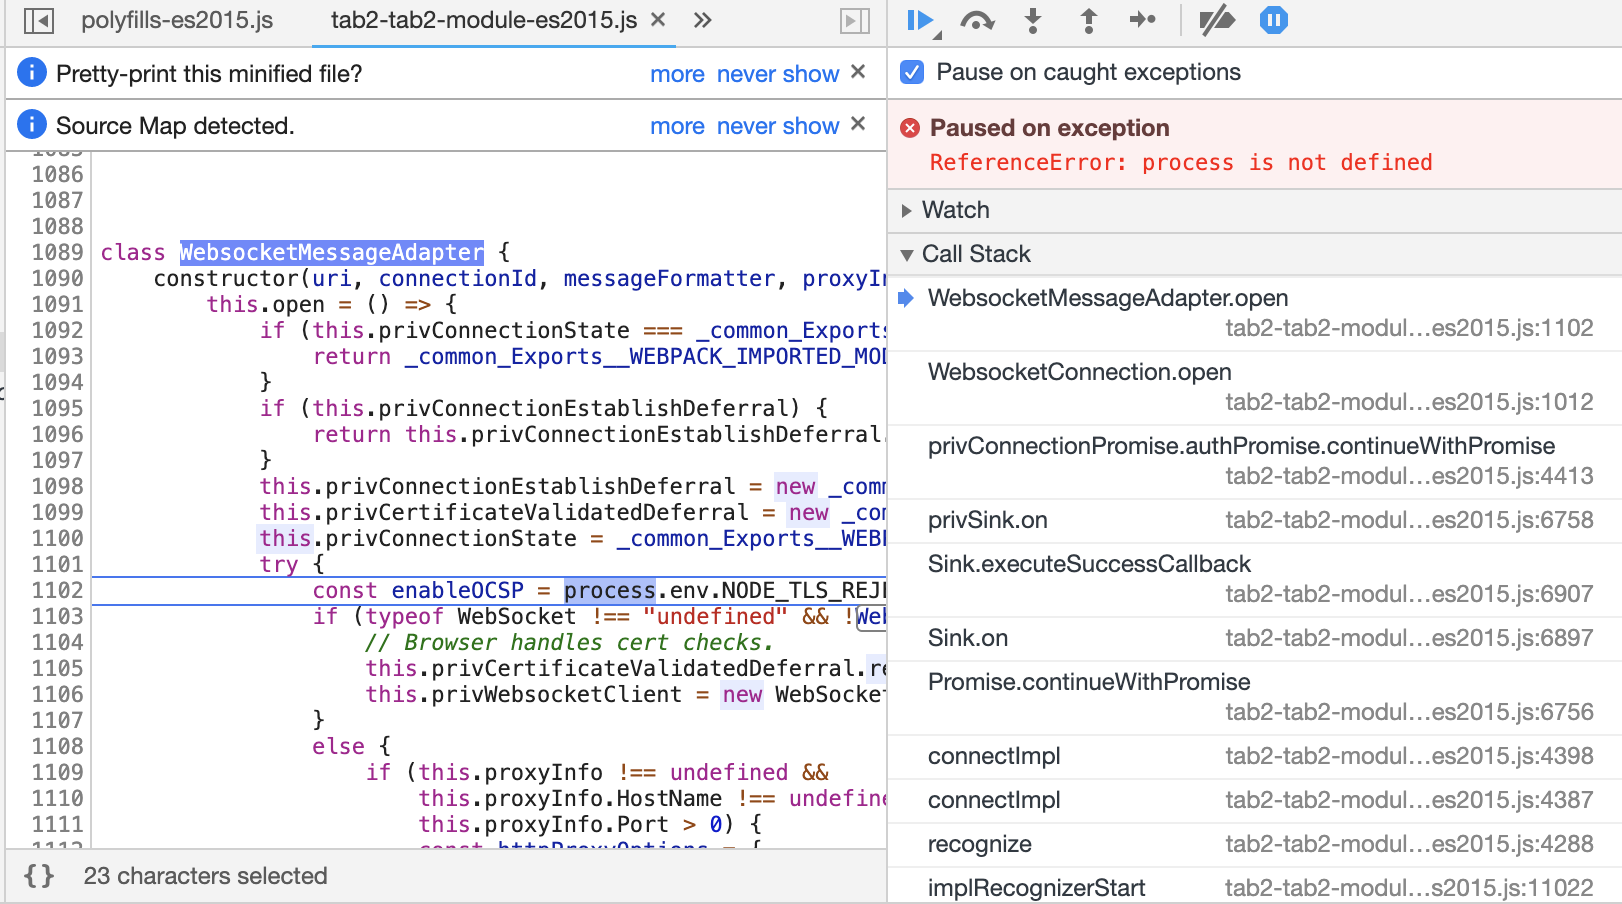Step into next function call
This screenshot has width=1622, height=904.
(1032, 20)
